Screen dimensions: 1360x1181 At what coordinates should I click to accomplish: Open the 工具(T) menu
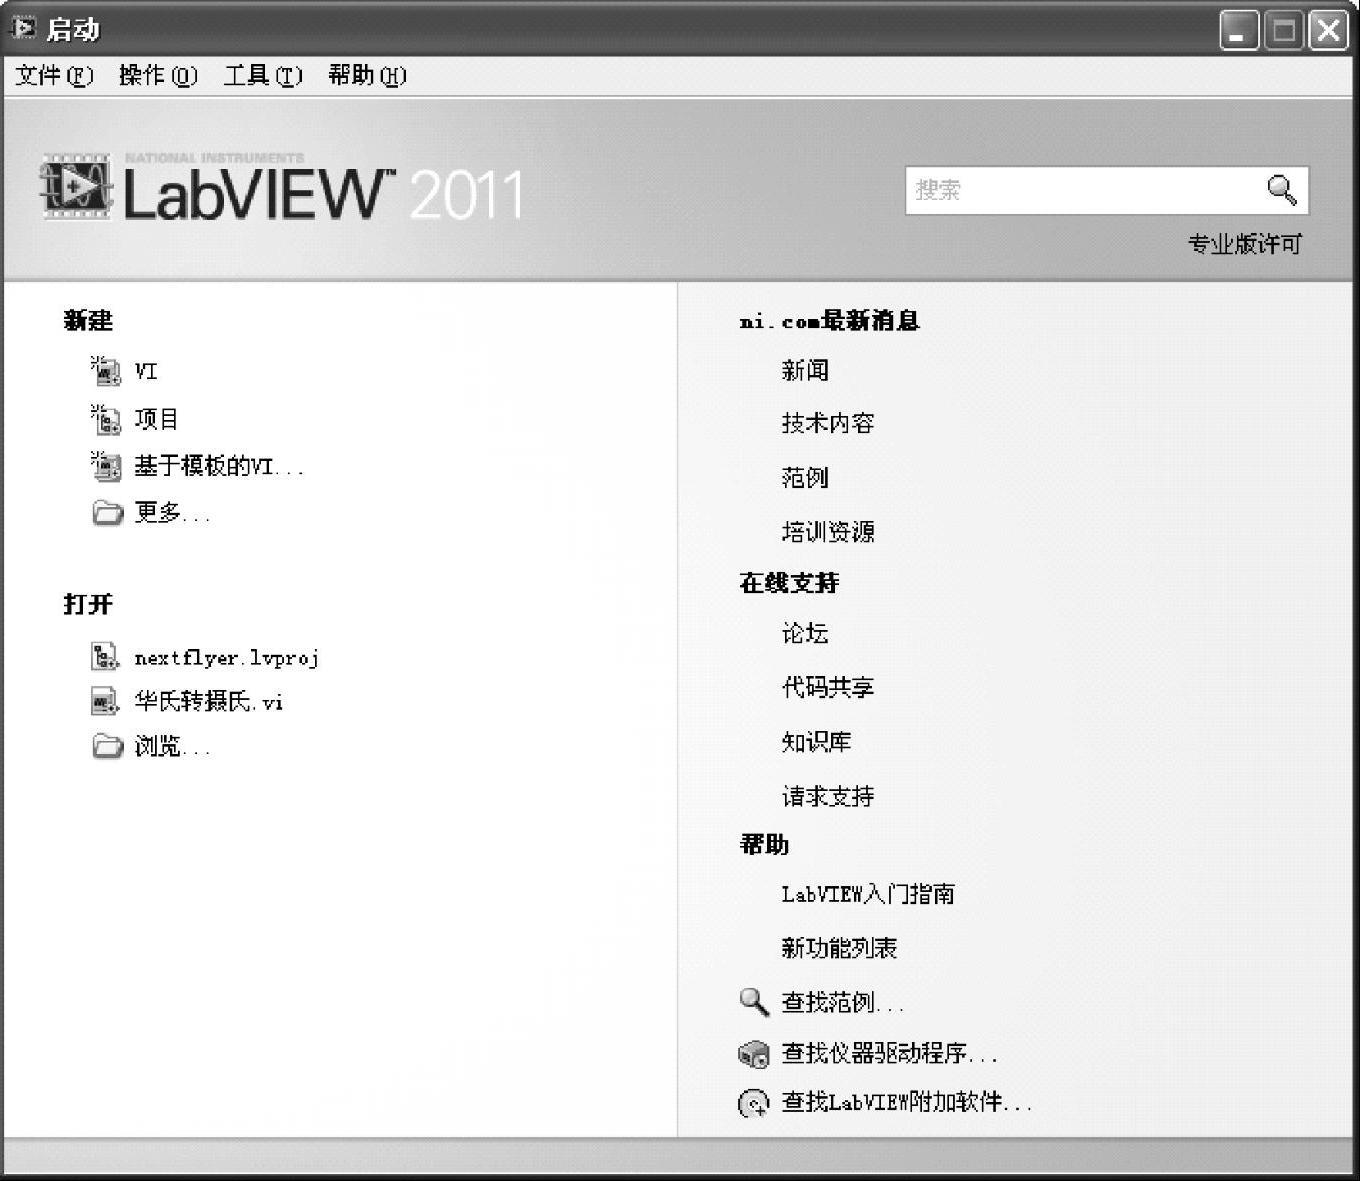coord(263,75)
